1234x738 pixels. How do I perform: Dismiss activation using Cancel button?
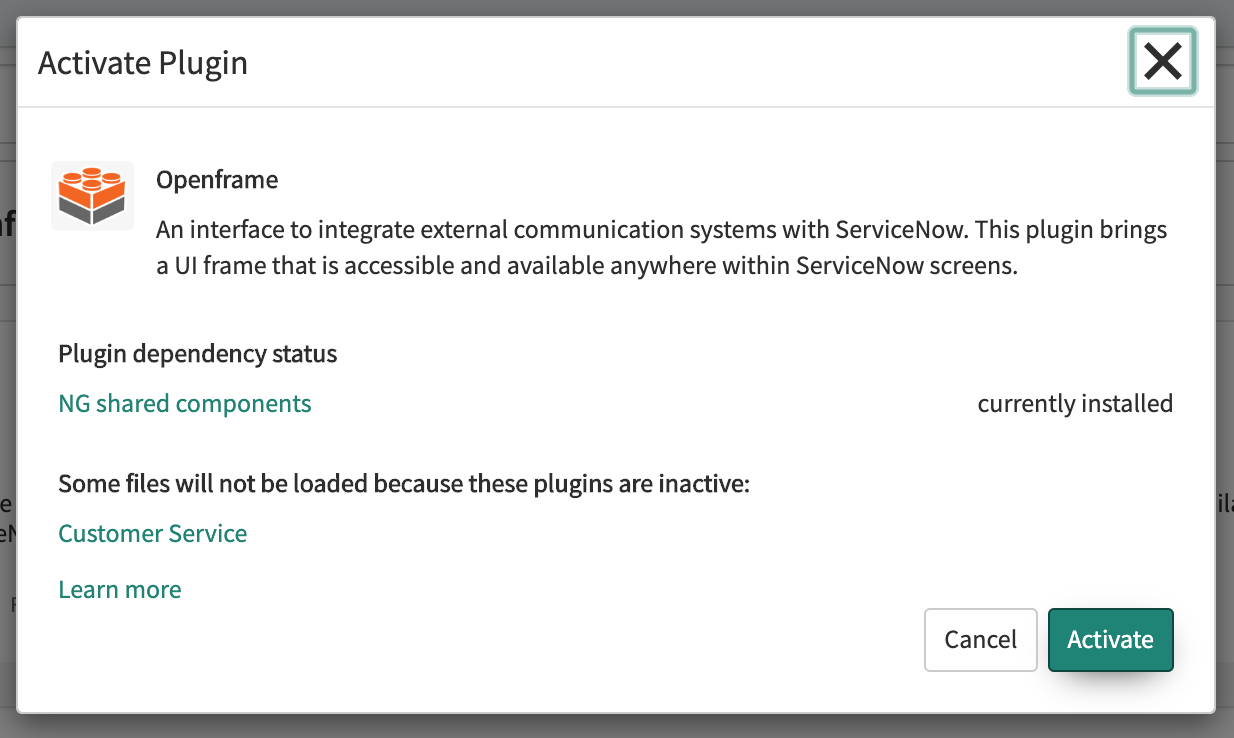pyautogui.click(x=980, y=639)
